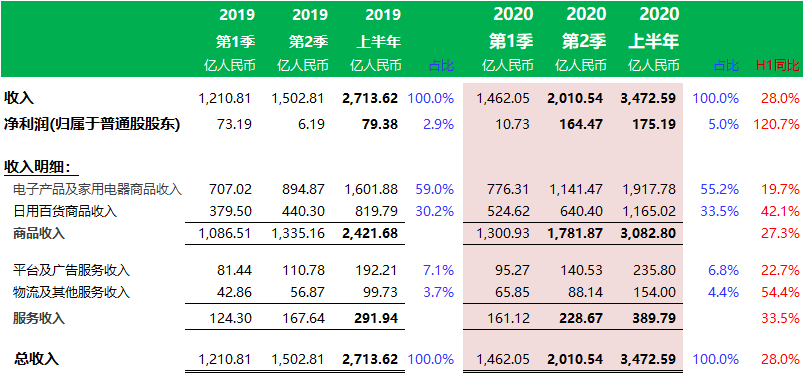Click the red 42.1% growth cell

(x=781, y=211)
